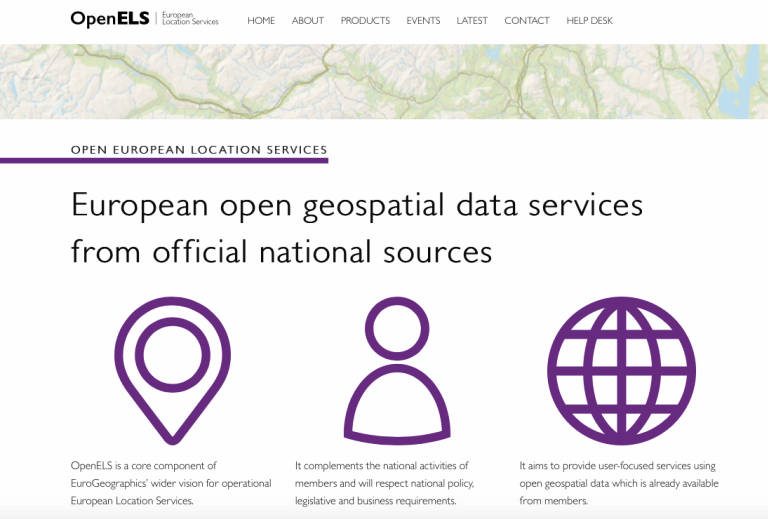Screen dimensions: 768x519
Task: Click the purple location pin icon
Action: pos(172,371)
